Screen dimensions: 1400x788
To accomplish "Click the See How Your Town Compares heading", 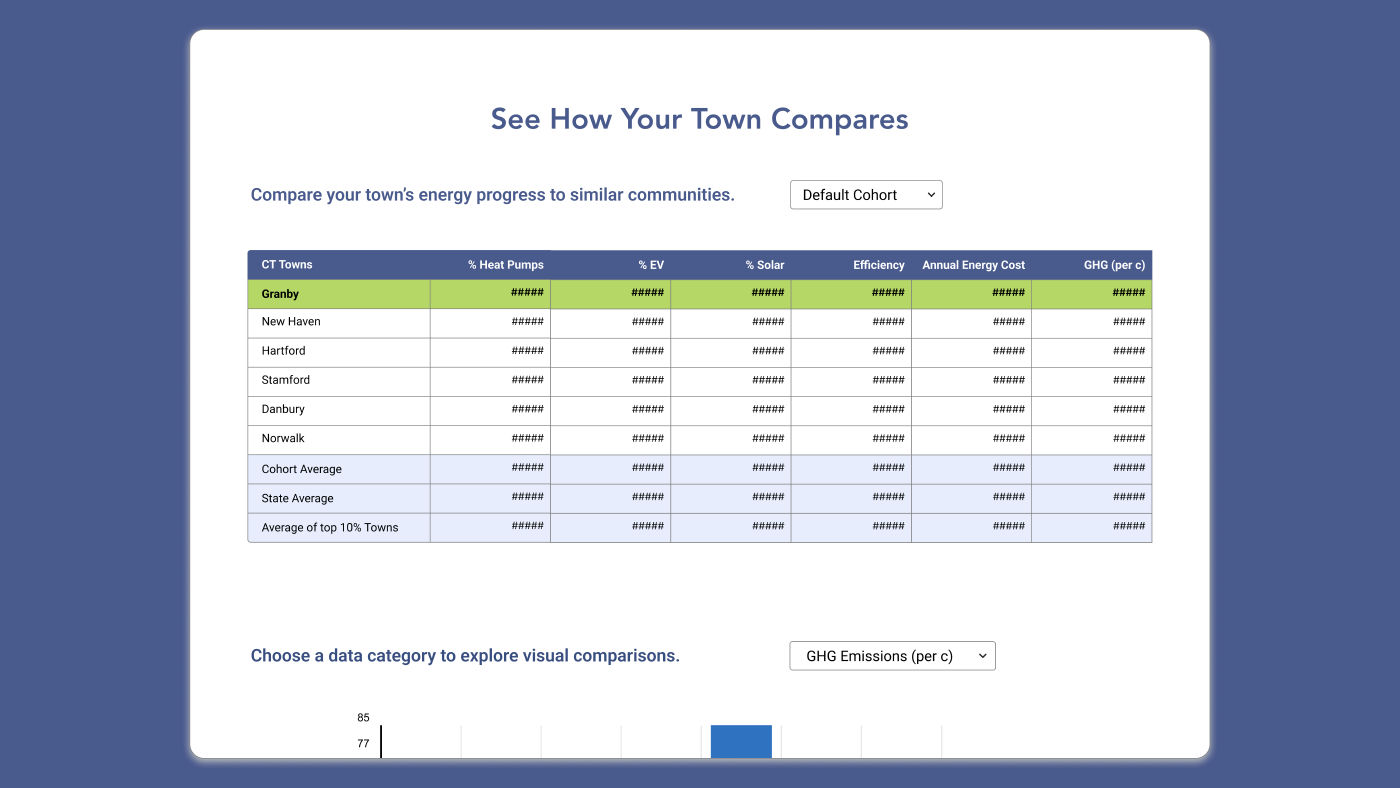I will coord(699,119).
